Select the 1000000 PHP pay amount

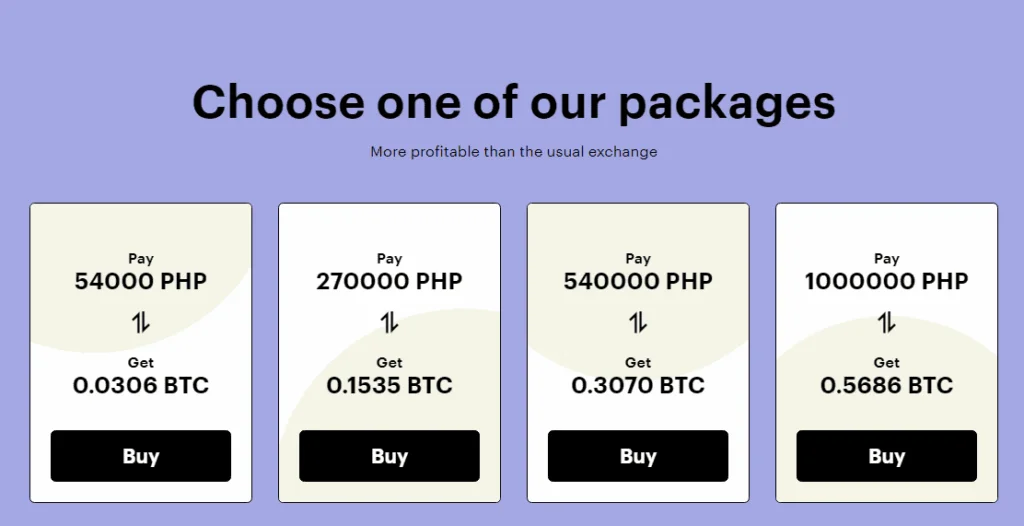pyautogui.click(x=887, y=281)
